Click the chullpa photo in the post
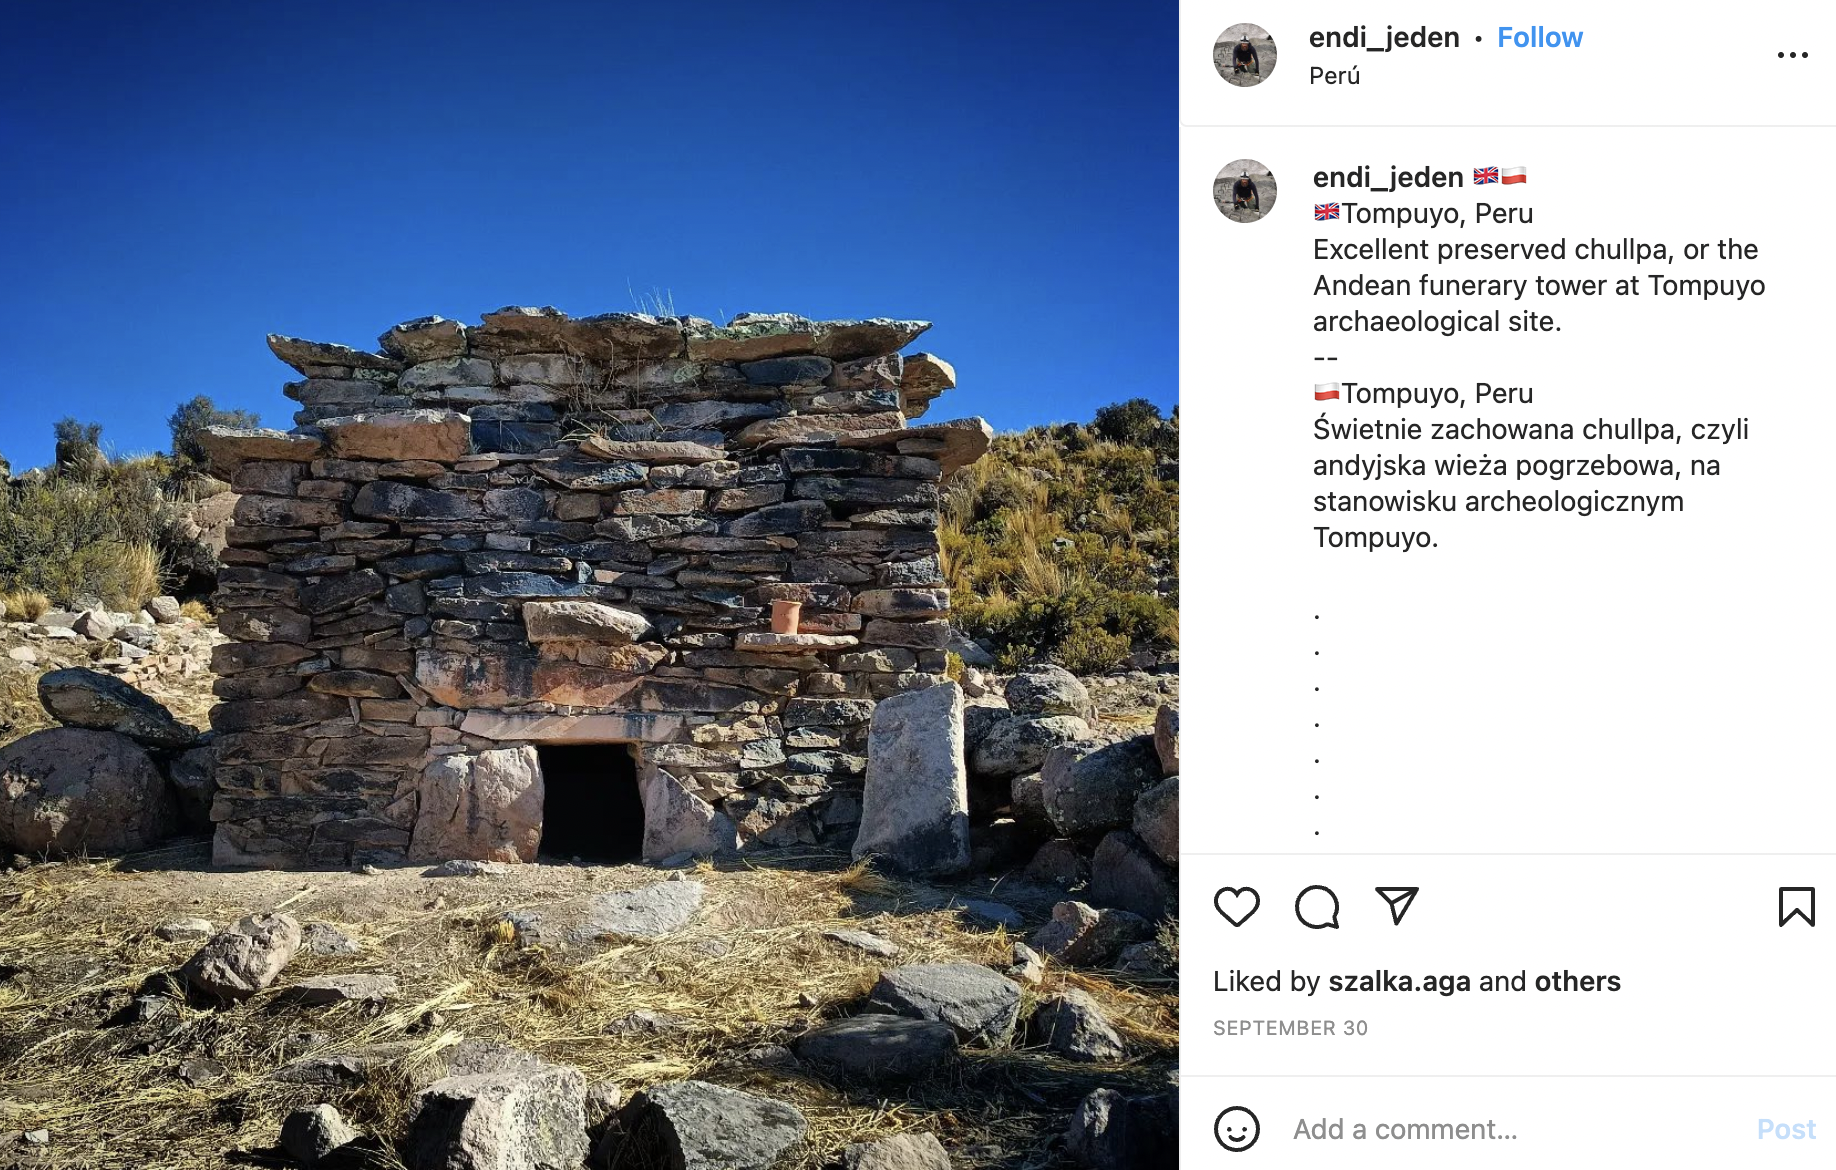This screenshot has width=1836, height=1170. click(x=589, y=585)
